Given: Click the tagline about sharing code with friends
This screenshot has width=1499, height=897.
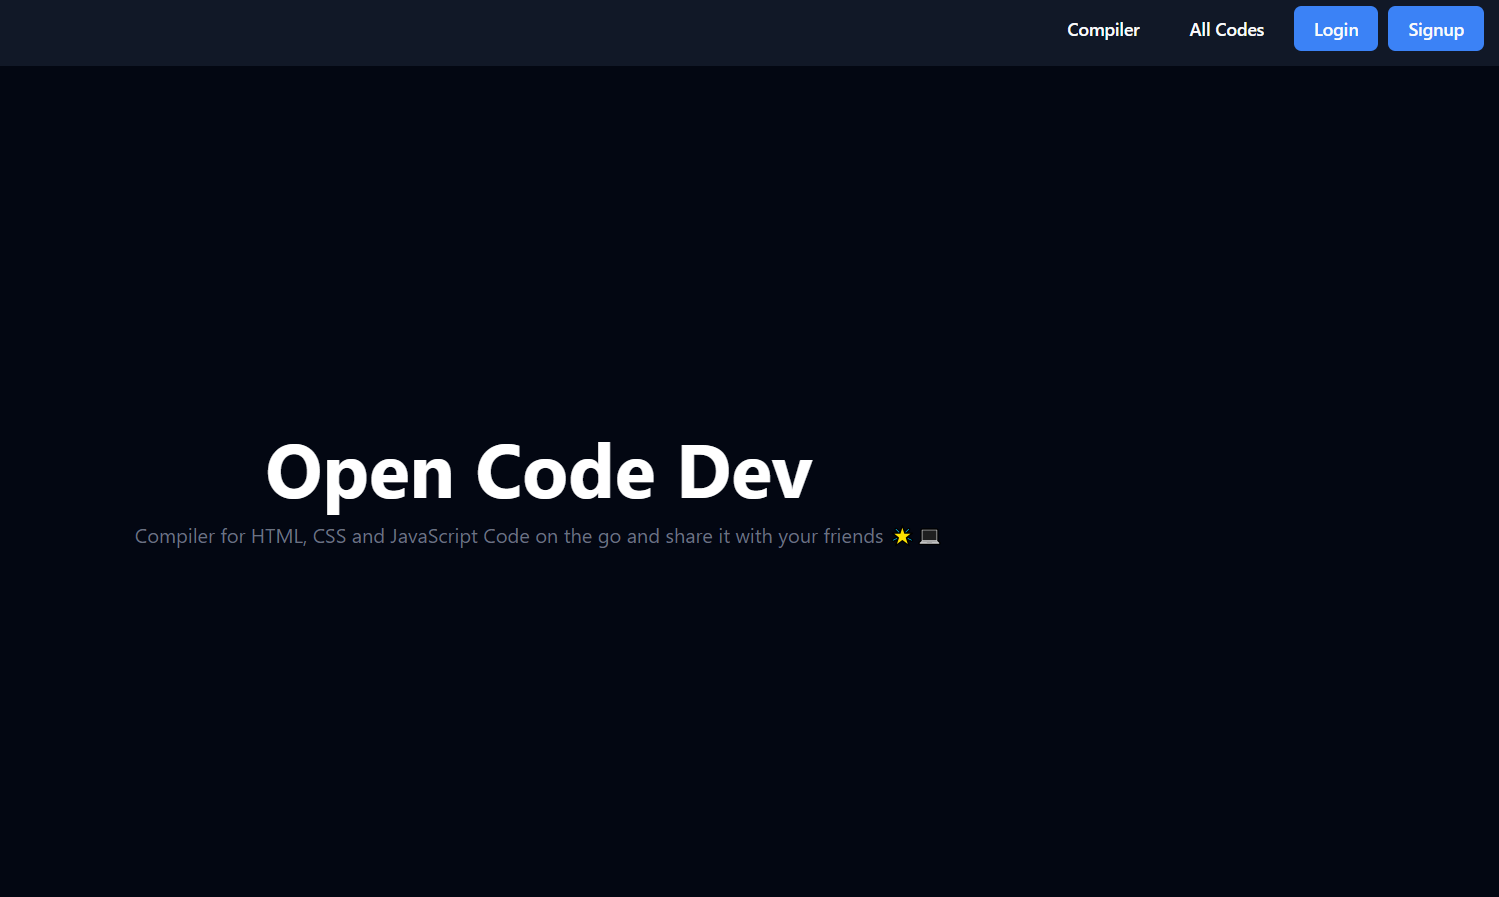Looking at the screenshot, I should 509,536.
